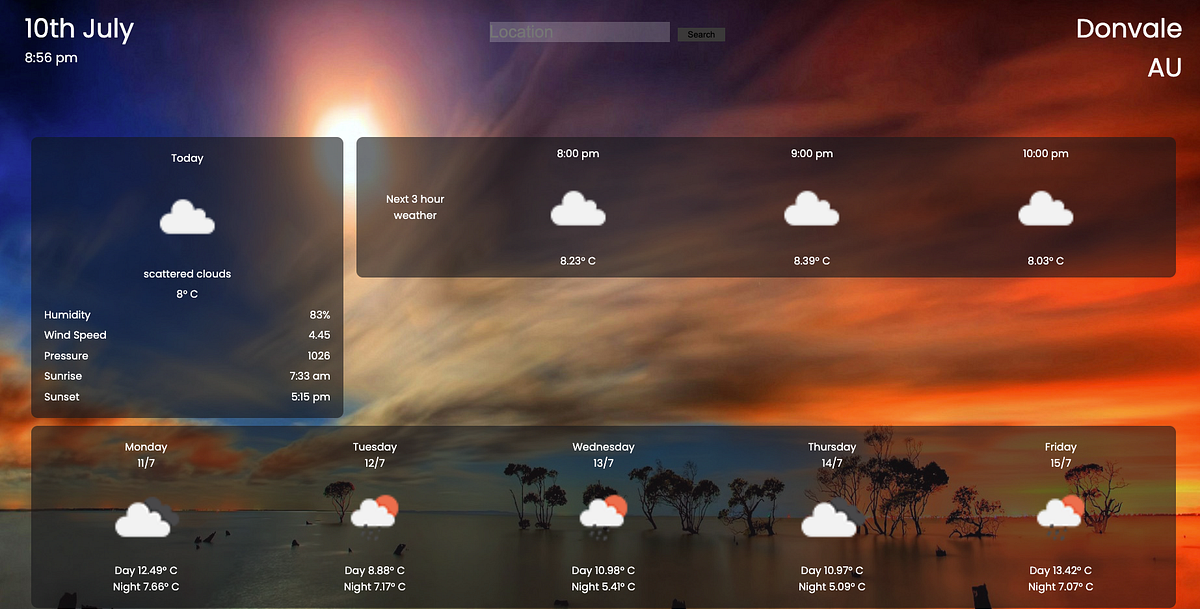The height and width of the screenshot is (609, 1200).
Task: Click Monday's sun behind clouds icon
Action: pos(143,518)
